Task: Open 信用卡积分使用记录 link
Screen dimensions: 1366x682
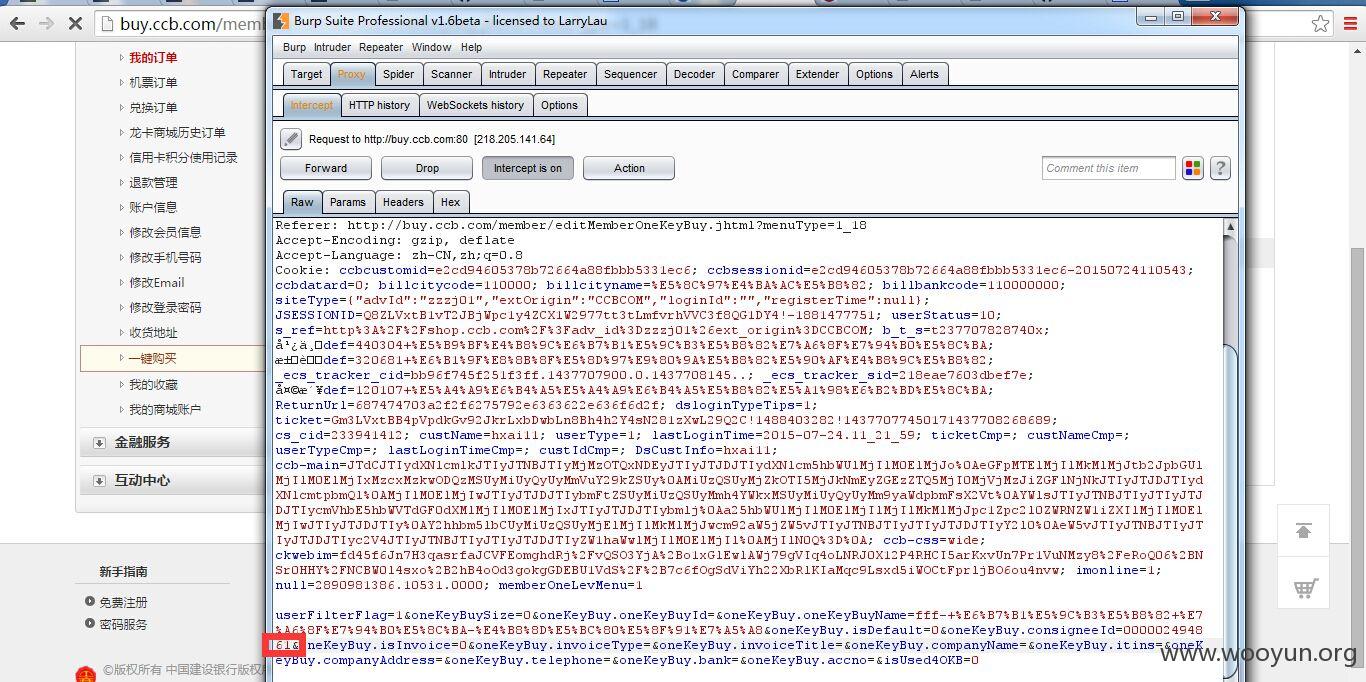Action: click(183, 158)
